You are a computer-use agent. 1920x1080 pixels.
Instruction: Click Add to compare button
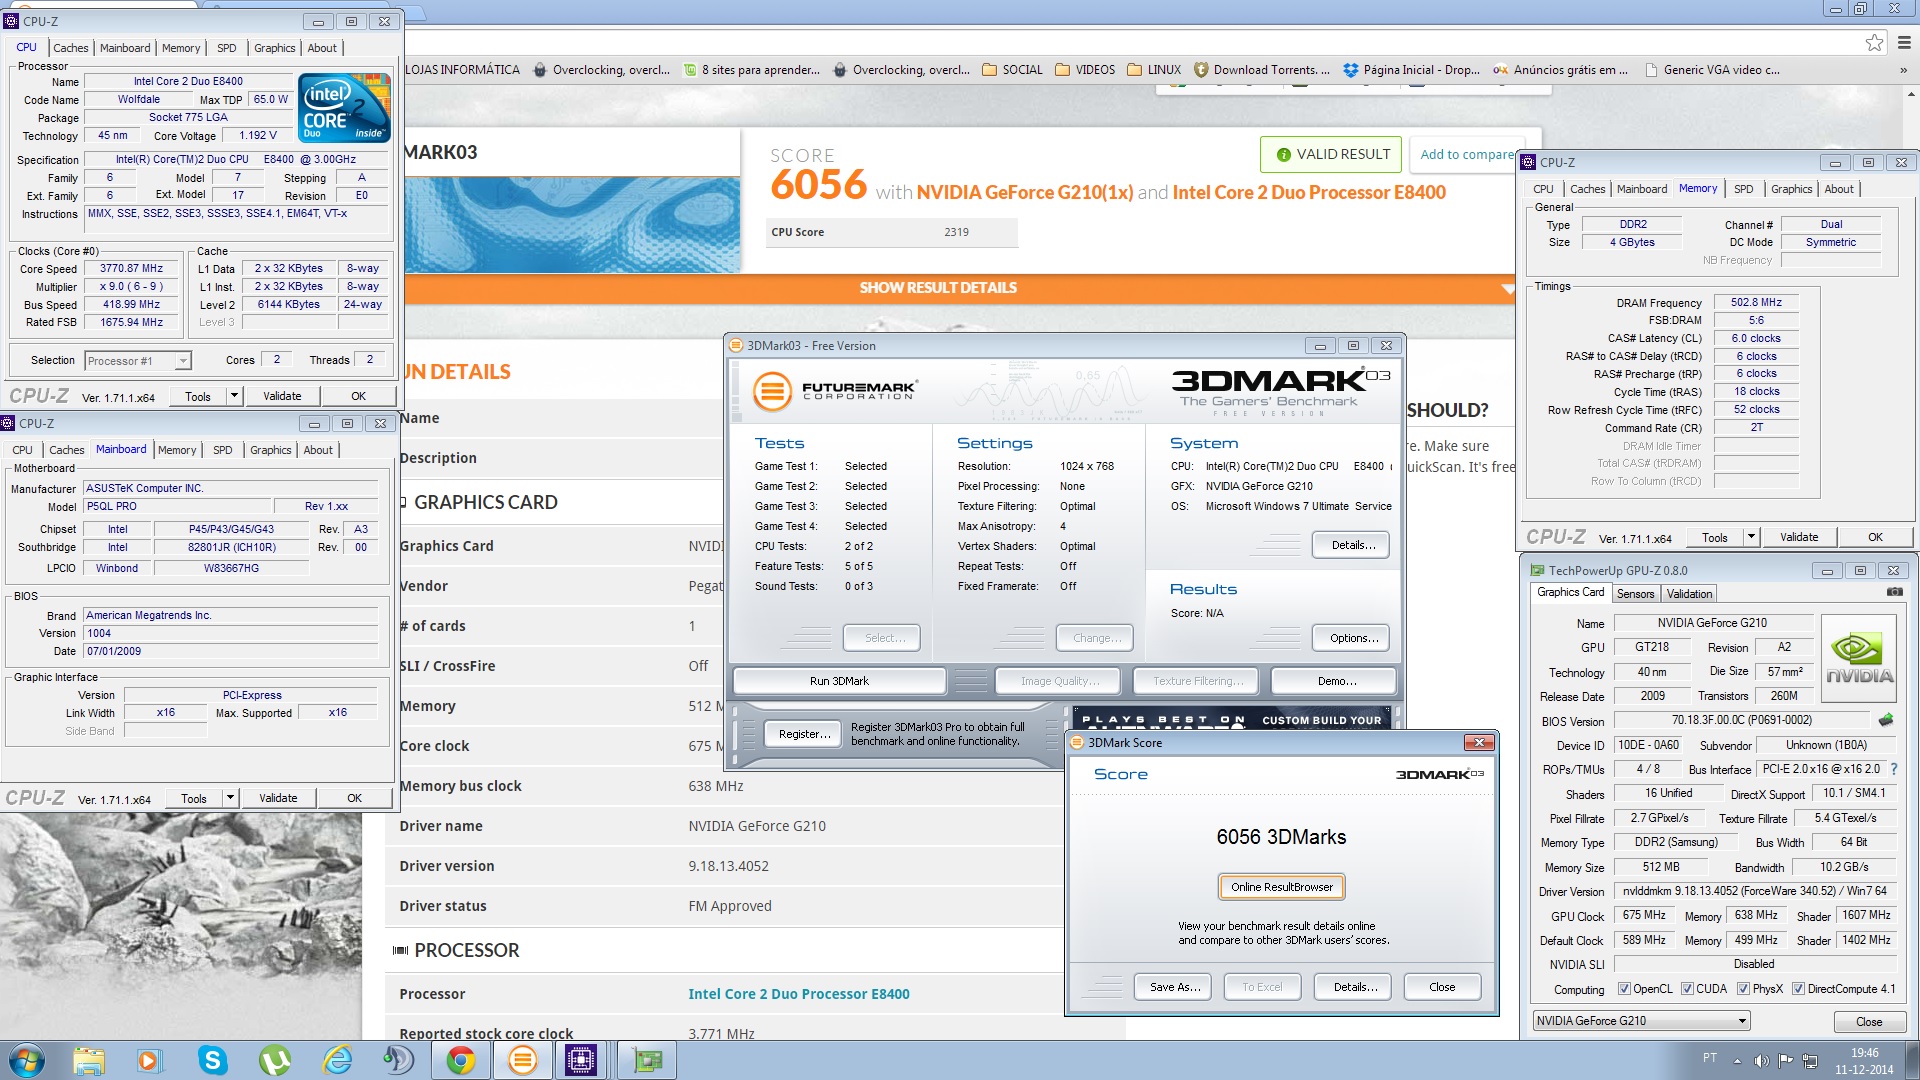(1467, 154)
